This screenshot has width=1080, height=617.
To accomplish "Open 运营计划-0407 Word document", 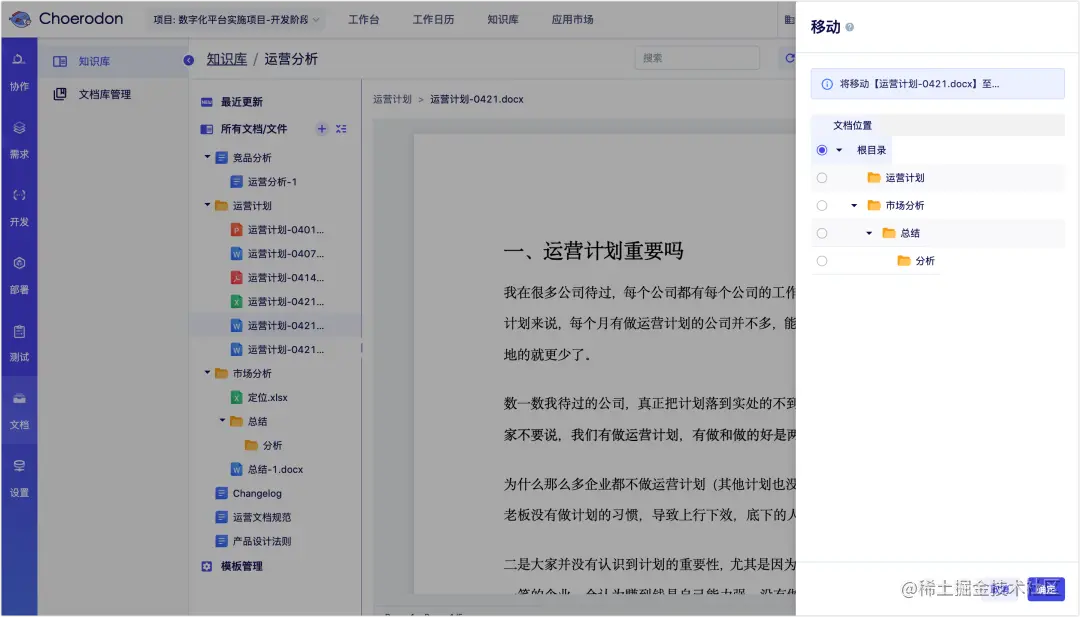I will click(286, 254).
